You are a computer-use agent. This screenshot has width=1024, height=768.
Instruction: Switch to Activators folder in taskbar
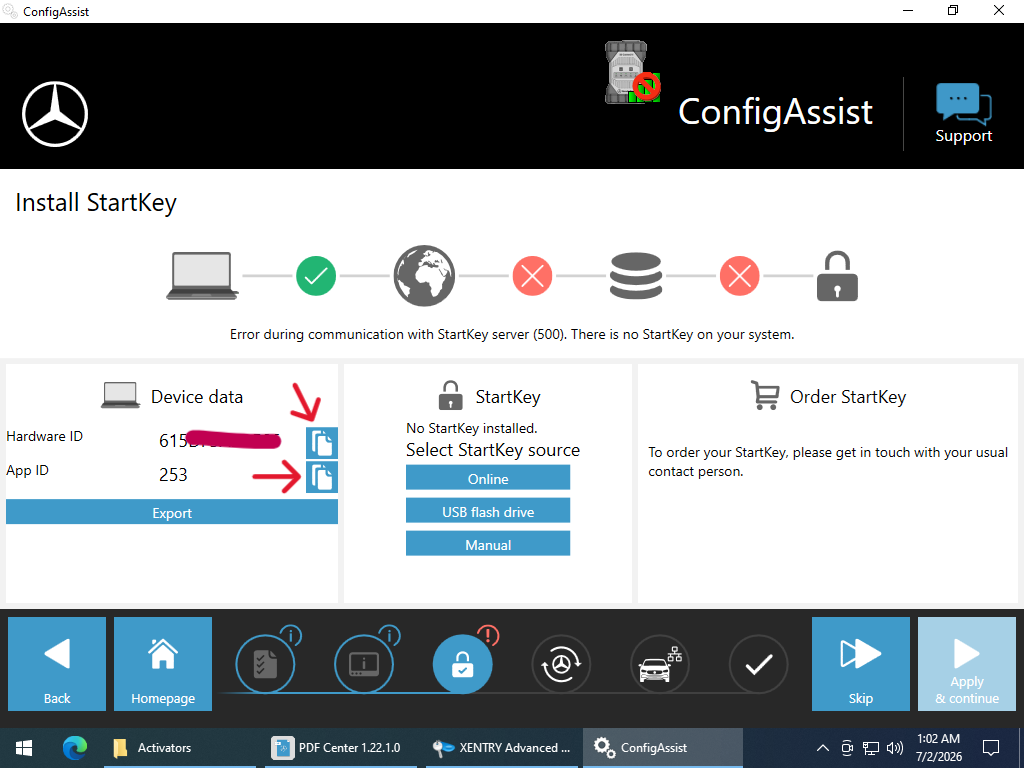(180, 748)
